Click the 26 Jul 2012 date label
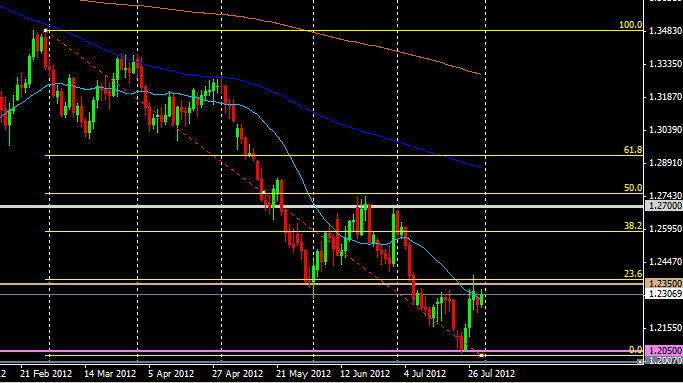 (491, 373)
